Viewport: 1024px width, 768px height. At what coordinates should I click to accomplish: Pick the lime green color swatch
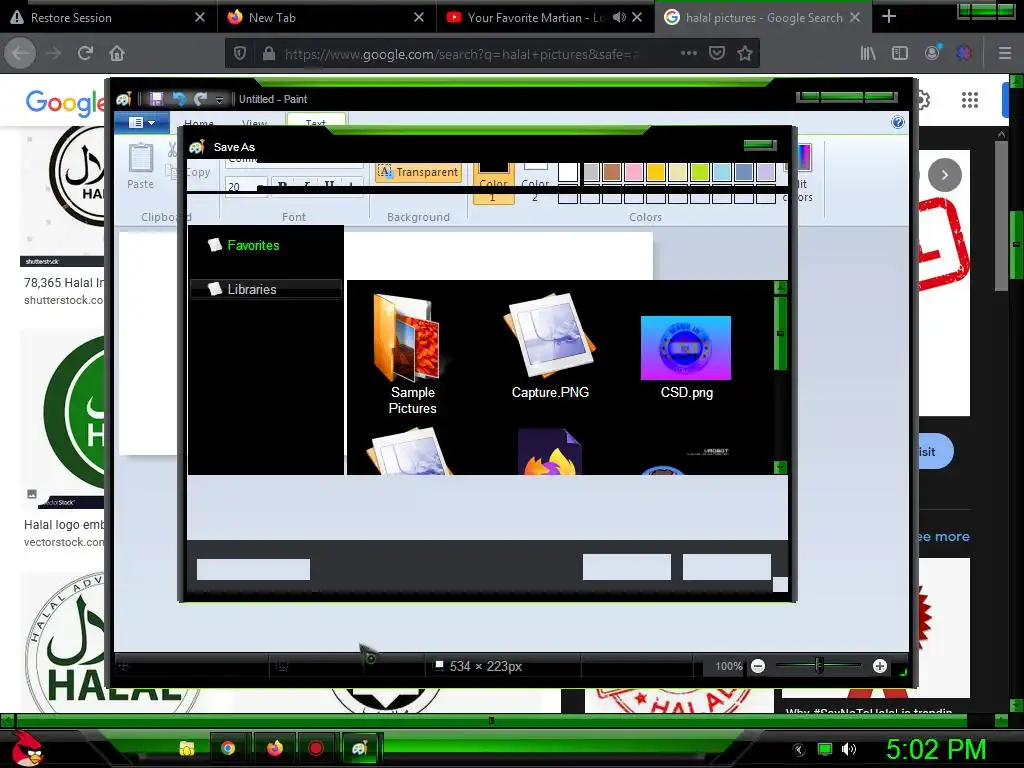pos(700,172)
